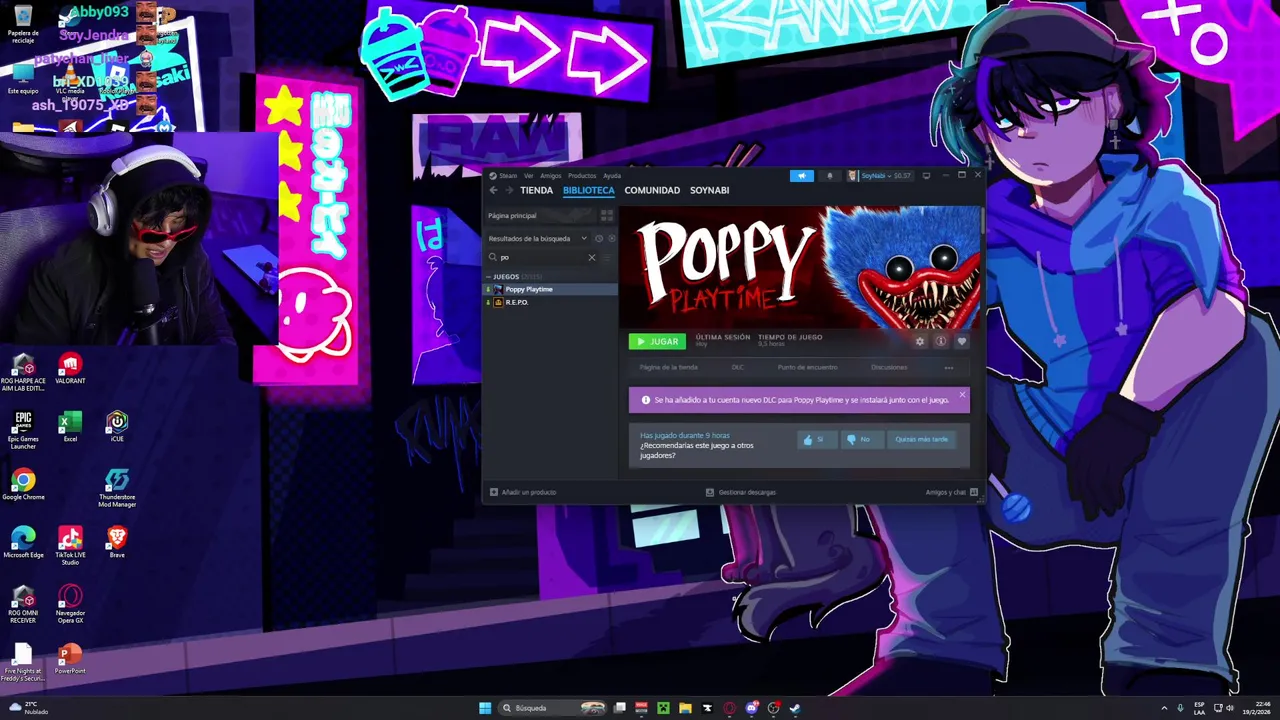Switch to Big Picture mode monitor icon
This screenshot has width=1280, height=720.
[926, 175]
